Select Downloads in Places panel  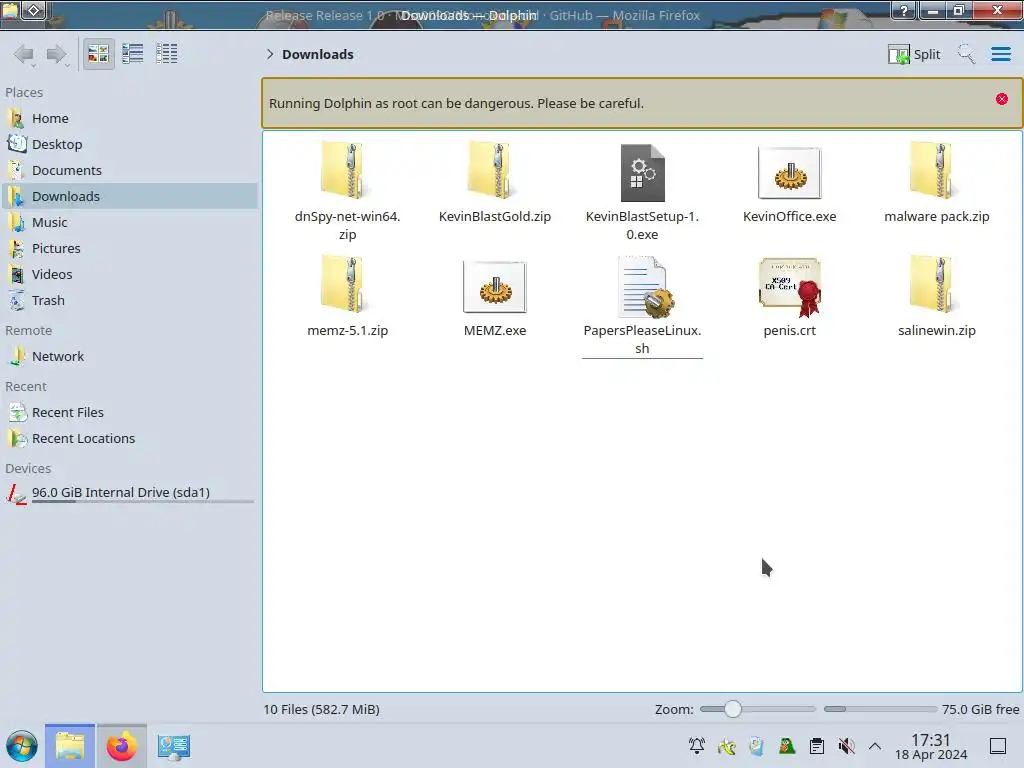tap(130, 197)
